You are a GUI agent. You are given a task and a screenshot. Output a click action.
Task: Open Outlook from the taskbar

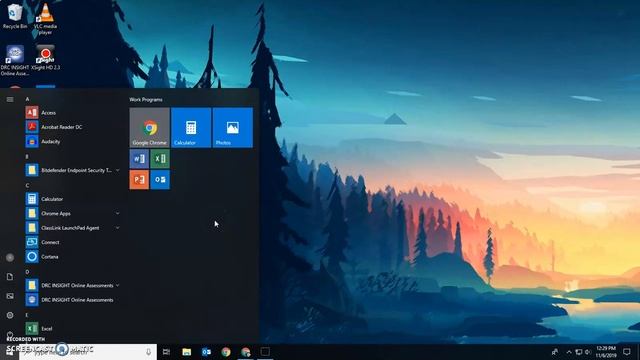point(206,352)
